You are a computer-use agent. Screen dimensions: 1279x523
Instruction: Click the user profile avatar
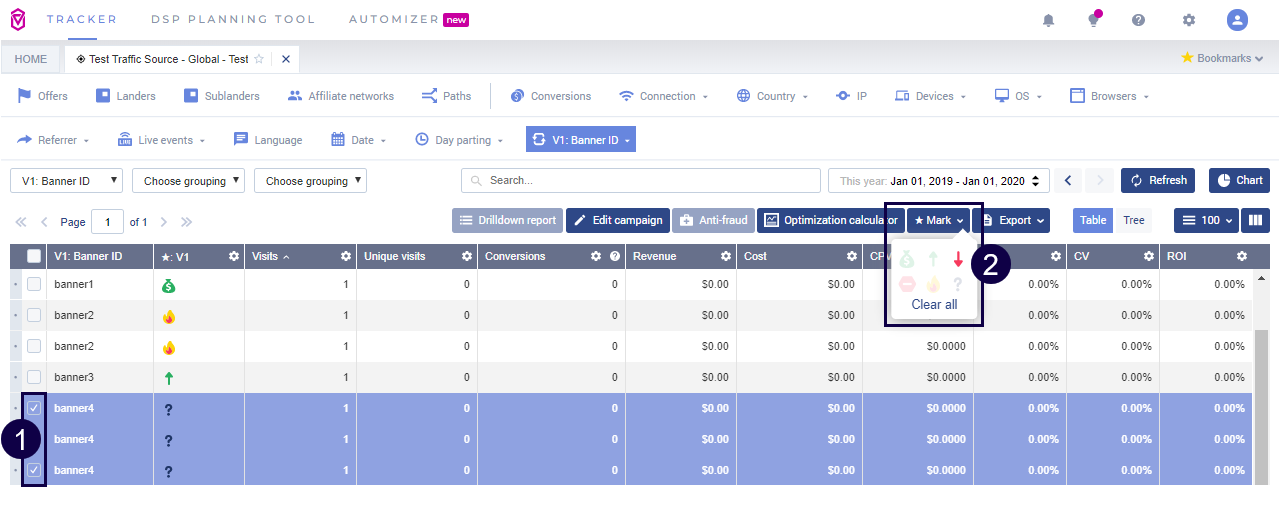pyautogui.click(x=1237, y=20)
